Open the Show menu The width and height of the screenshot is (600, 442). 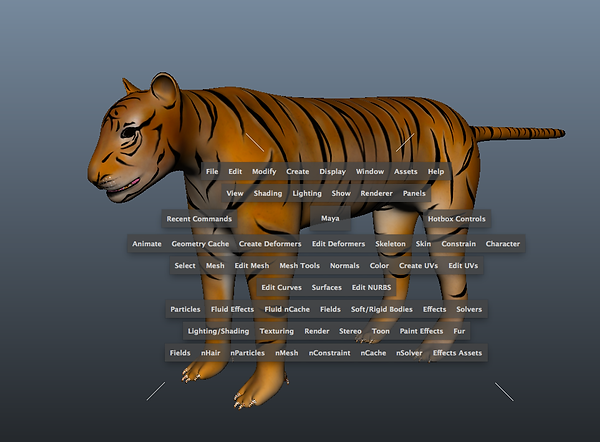(341, 193)
